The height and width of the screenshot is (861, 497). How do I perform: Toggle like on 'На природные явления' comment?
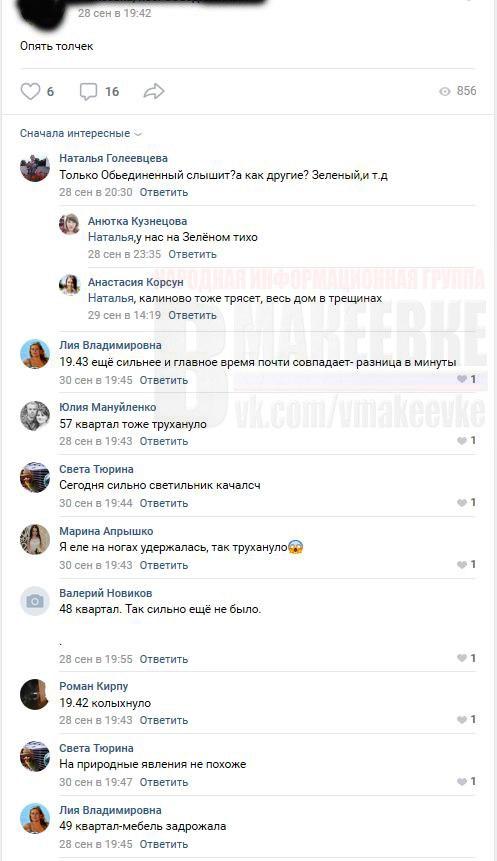[462, 781]
